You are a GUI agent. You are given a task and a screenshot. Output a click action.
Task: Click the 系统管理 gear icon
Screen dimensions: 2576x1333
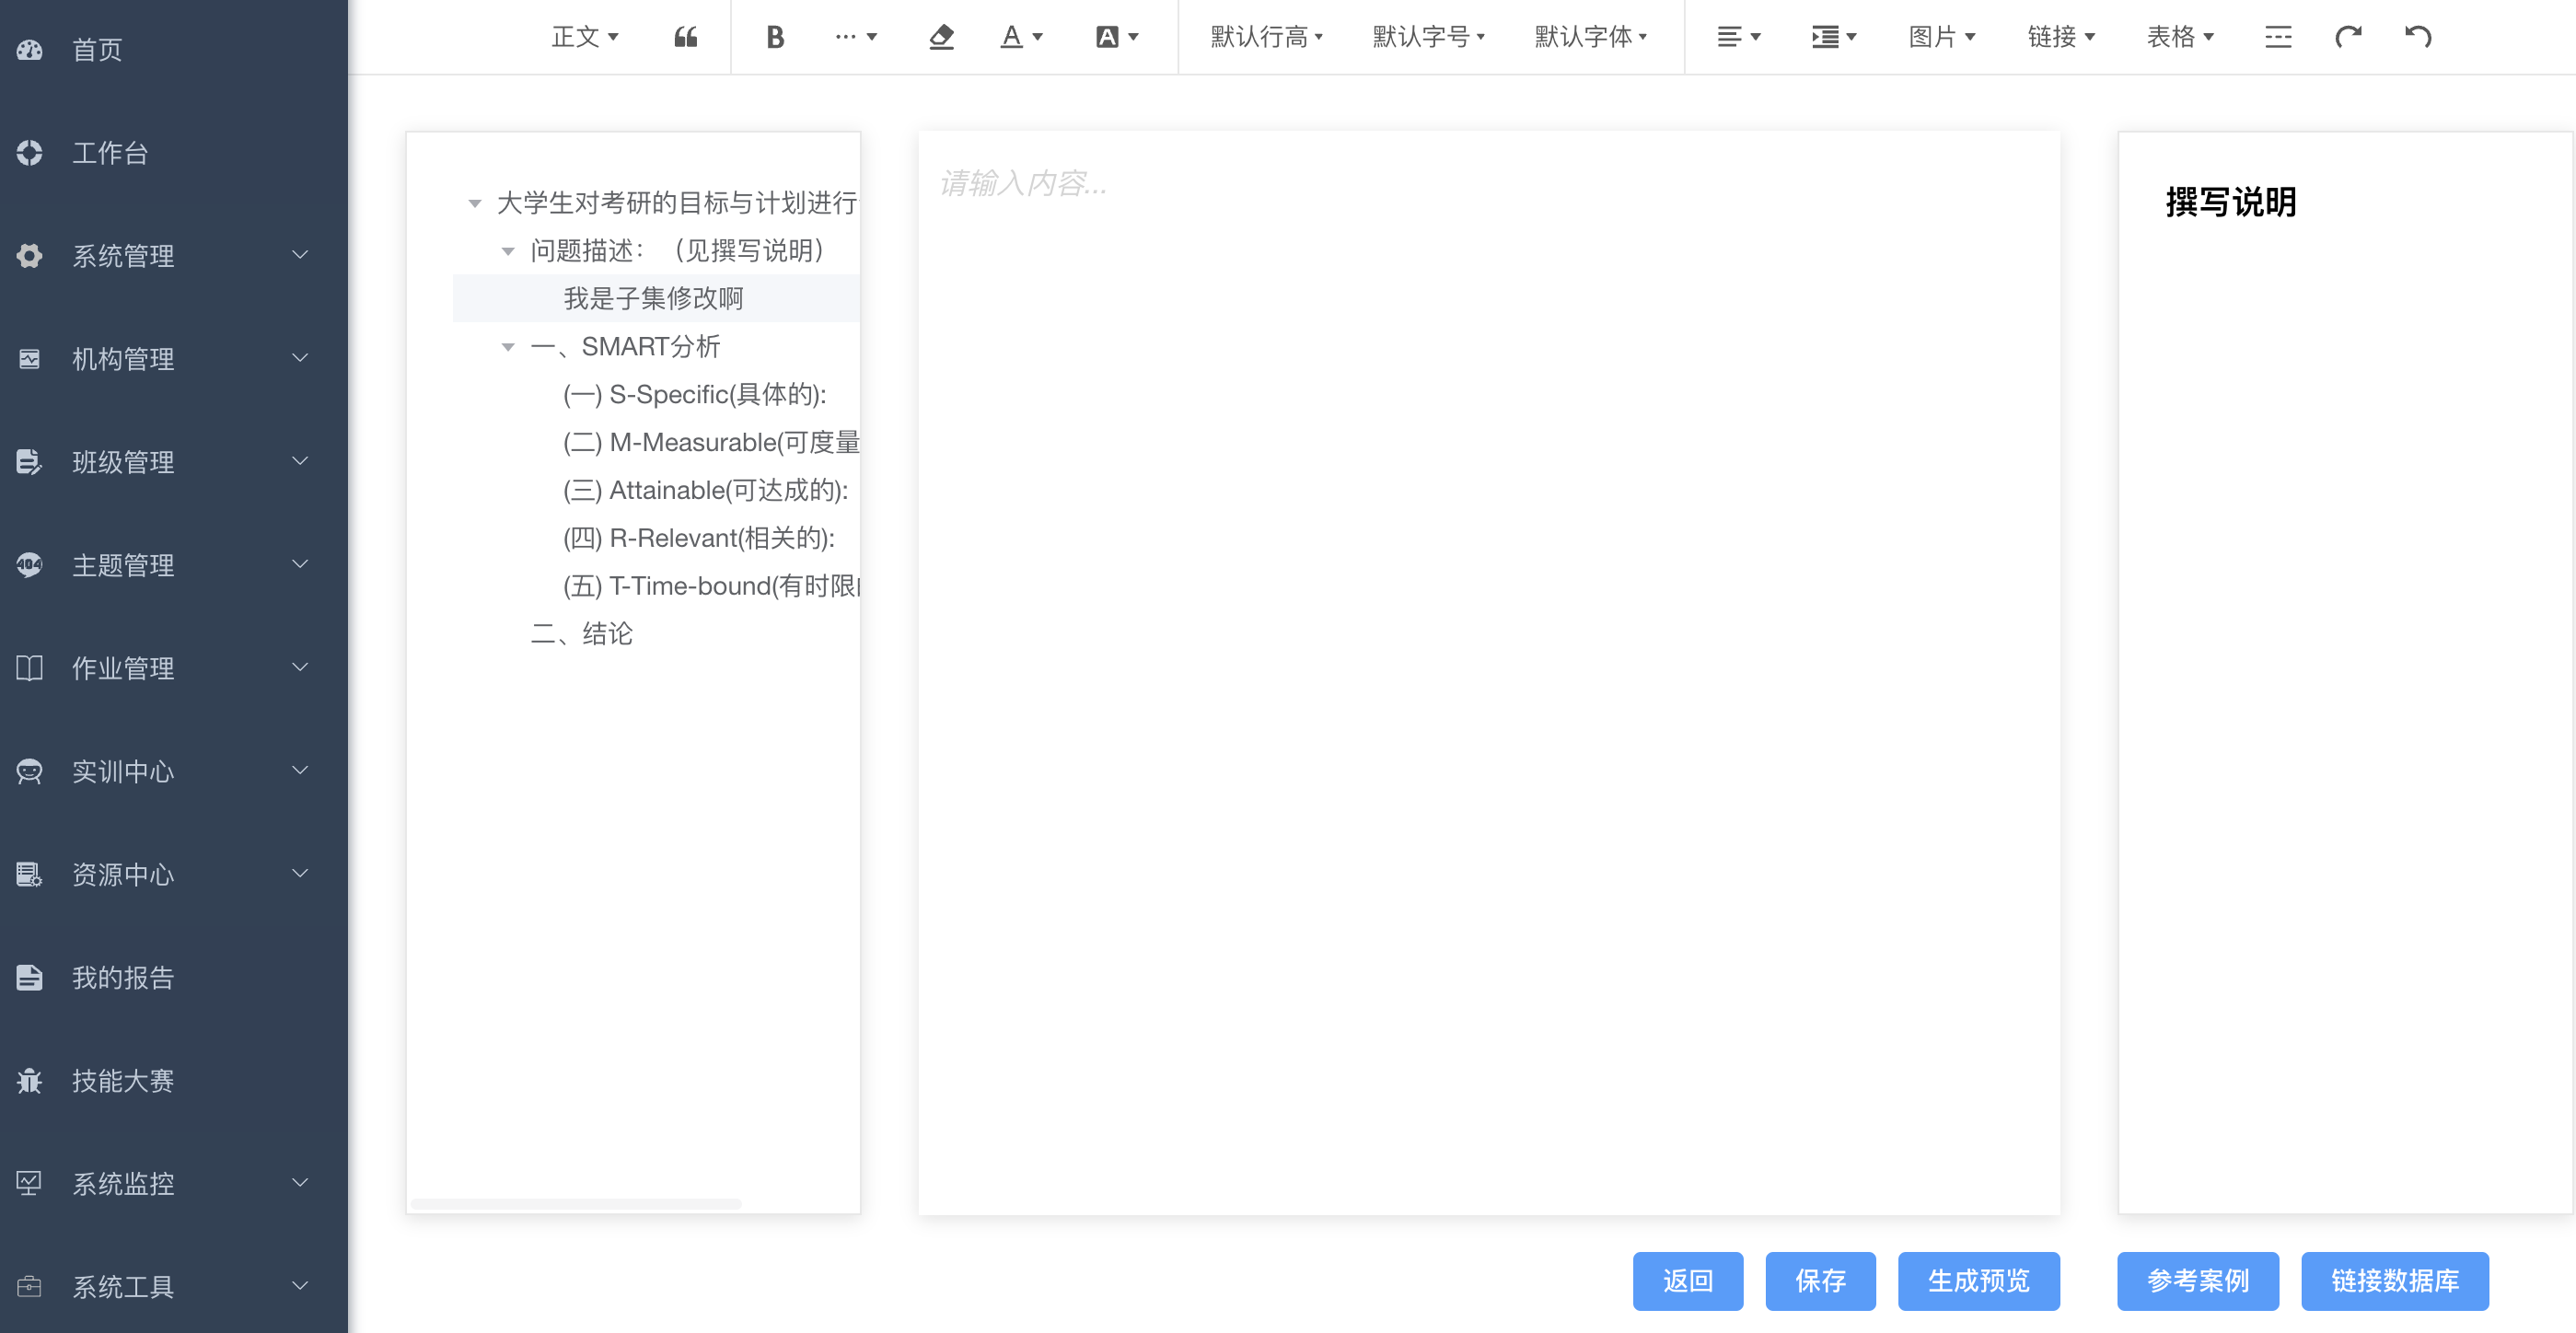pos(29,256)
